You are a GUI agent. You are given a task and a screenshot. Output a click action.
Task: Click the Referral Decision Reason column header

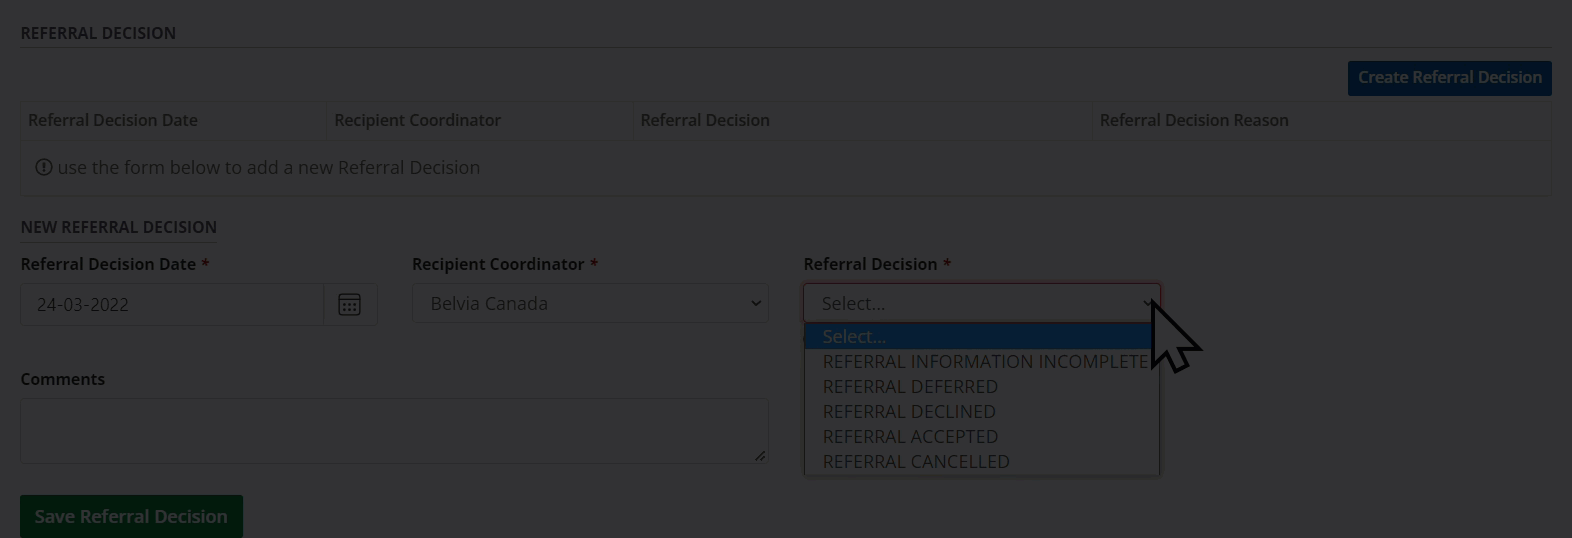click(1194, 120)
